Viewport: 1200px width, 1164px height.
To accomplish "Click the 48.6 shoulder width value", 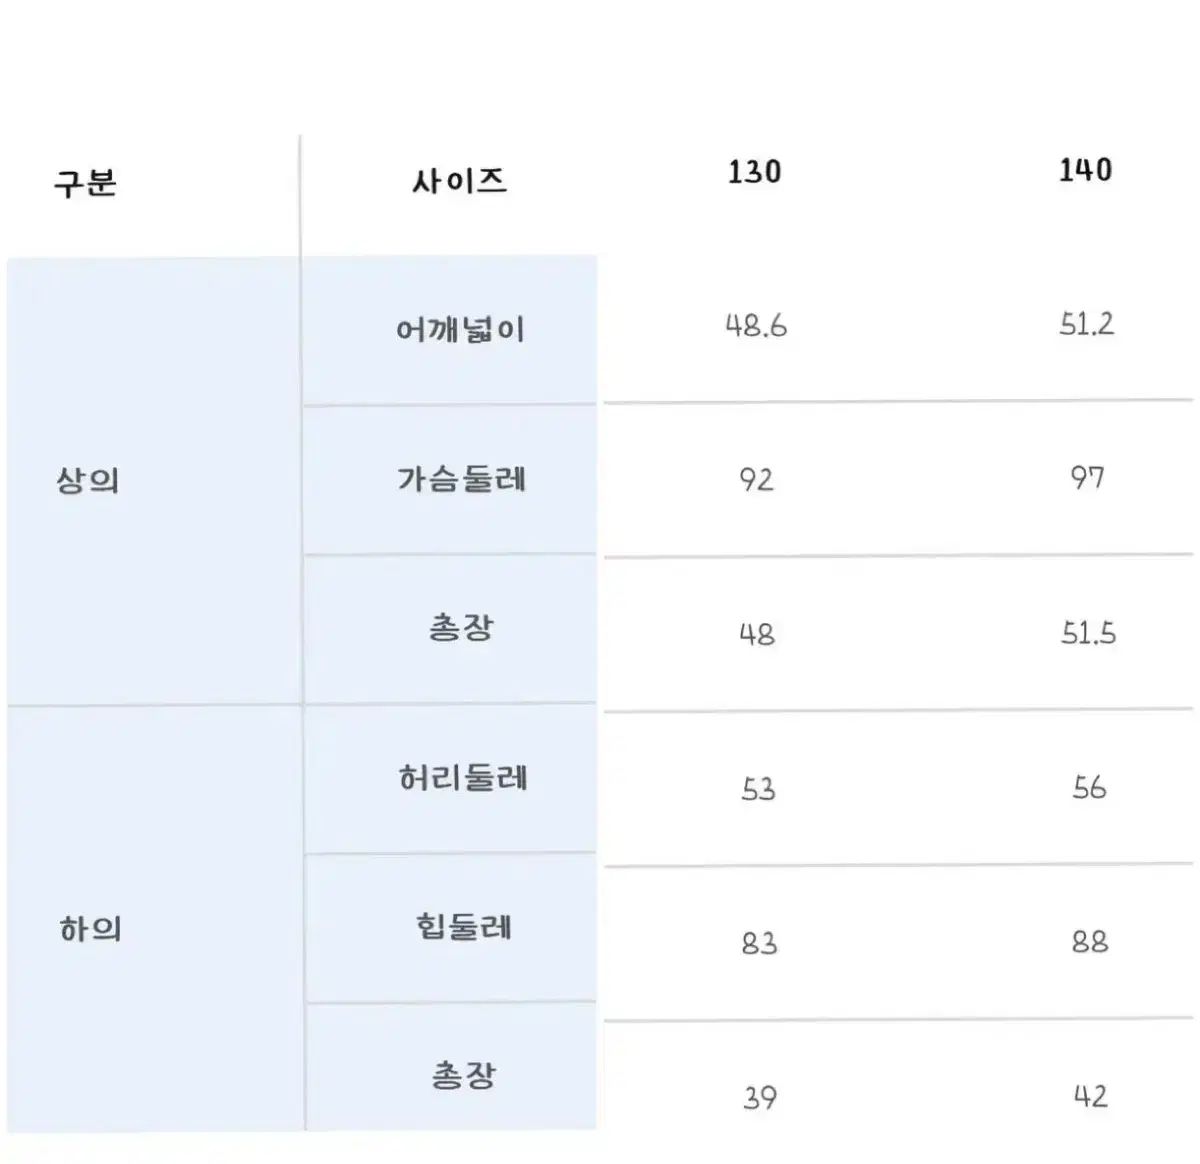I will tap(756, 326).
